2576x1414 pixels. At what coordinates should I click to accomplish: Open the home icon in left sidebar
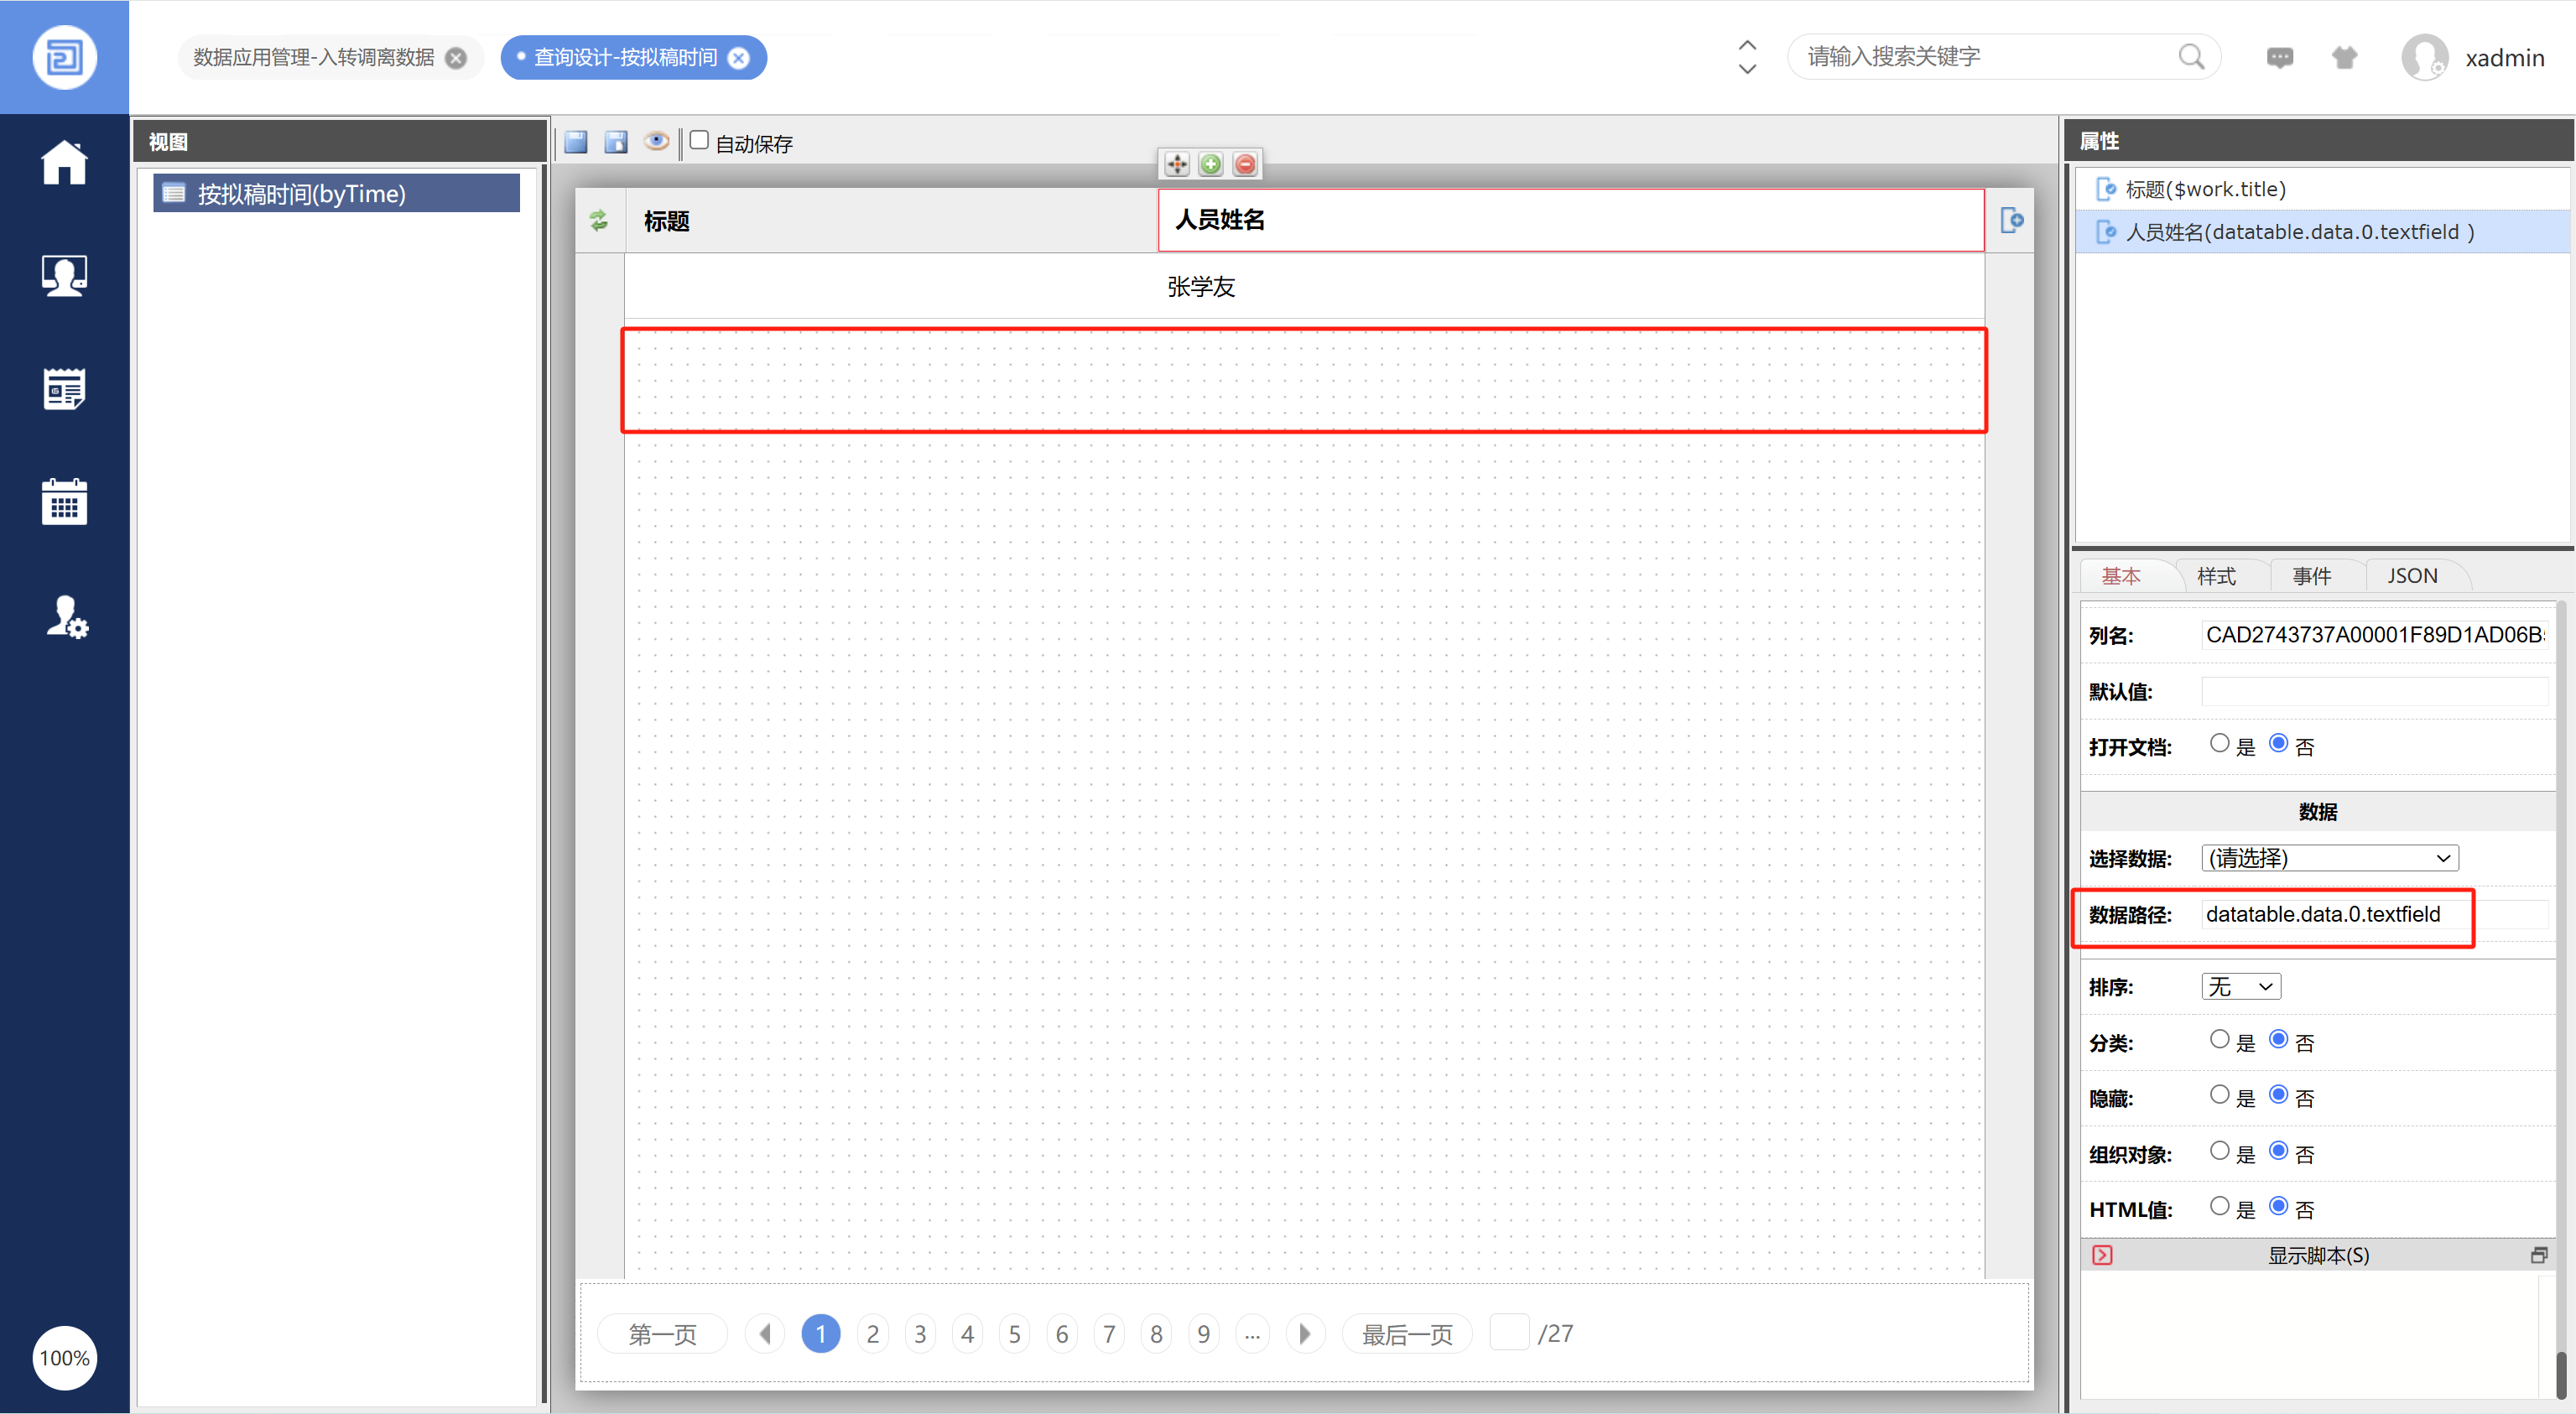(x=64, y=162)
